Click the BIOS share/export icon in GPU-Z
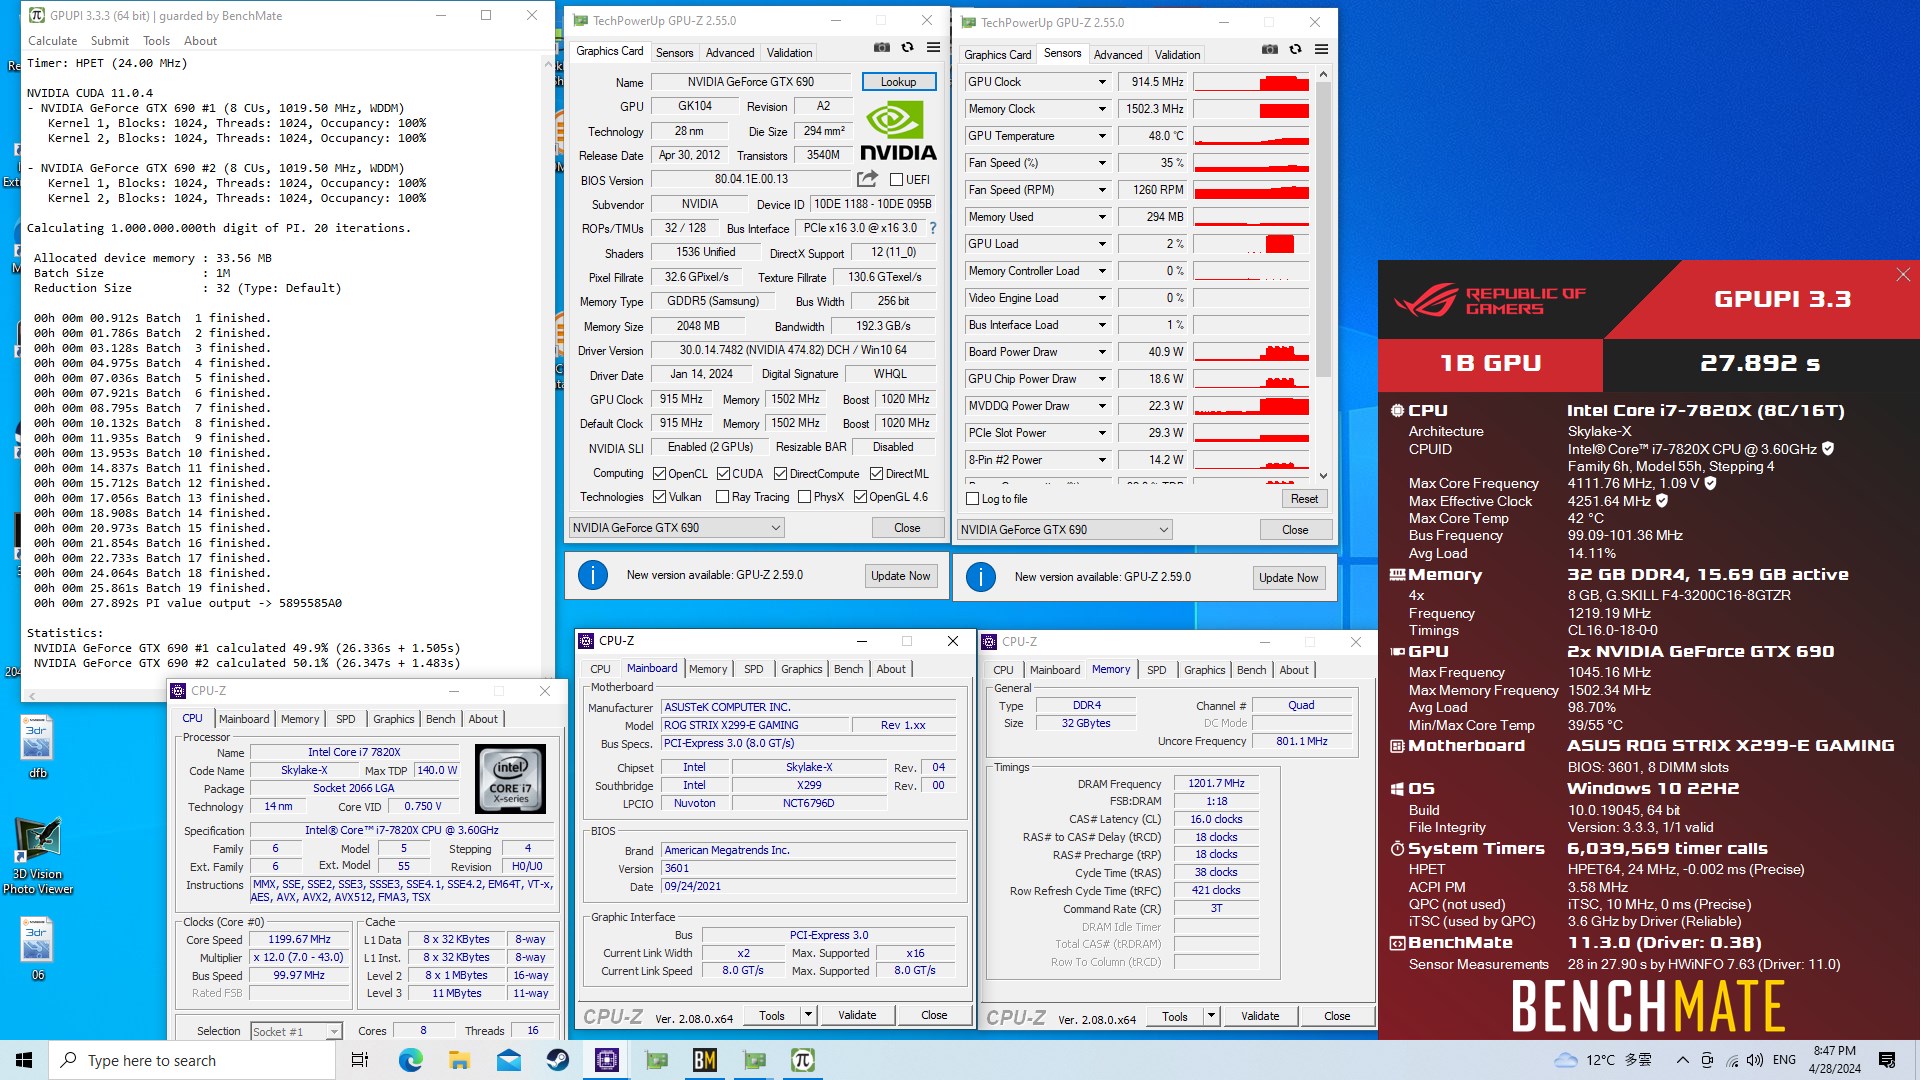Screen dimensions: 1920x1080 [867, 179]
